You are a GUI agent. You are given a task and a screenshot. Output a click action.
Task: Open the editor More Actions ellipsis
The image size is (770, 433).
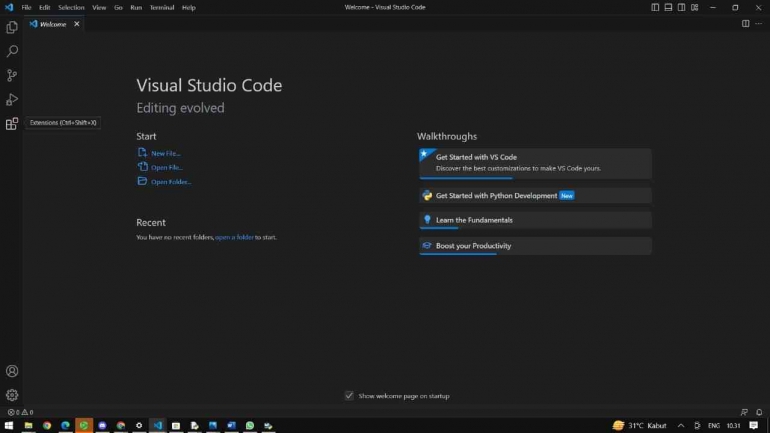pyautogui.click(x=759, y=24)
